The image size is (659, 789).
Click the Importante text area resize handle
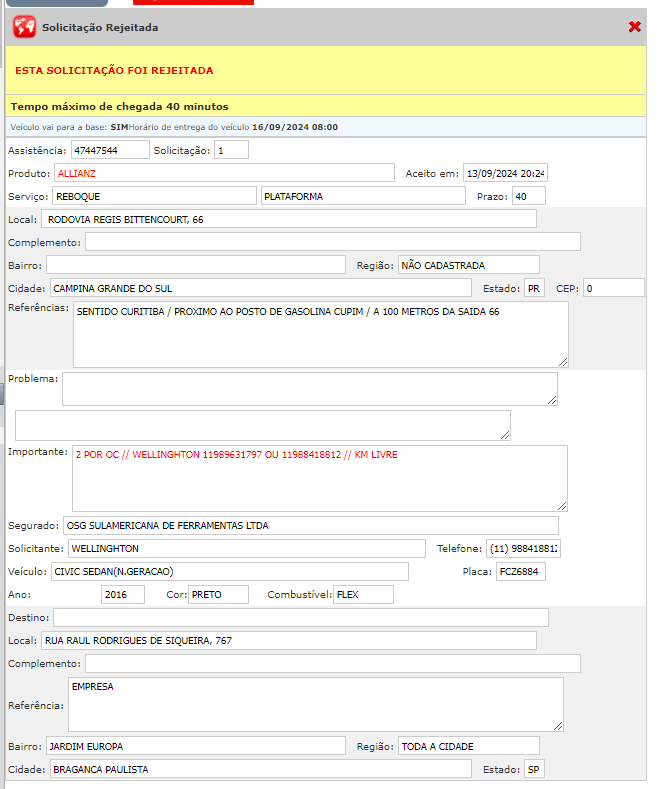pos(562,506)
